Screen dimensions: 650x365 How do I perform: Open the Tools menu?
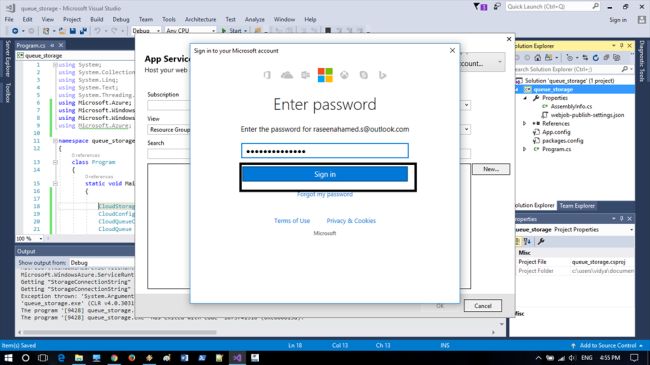tap(169, 19)
